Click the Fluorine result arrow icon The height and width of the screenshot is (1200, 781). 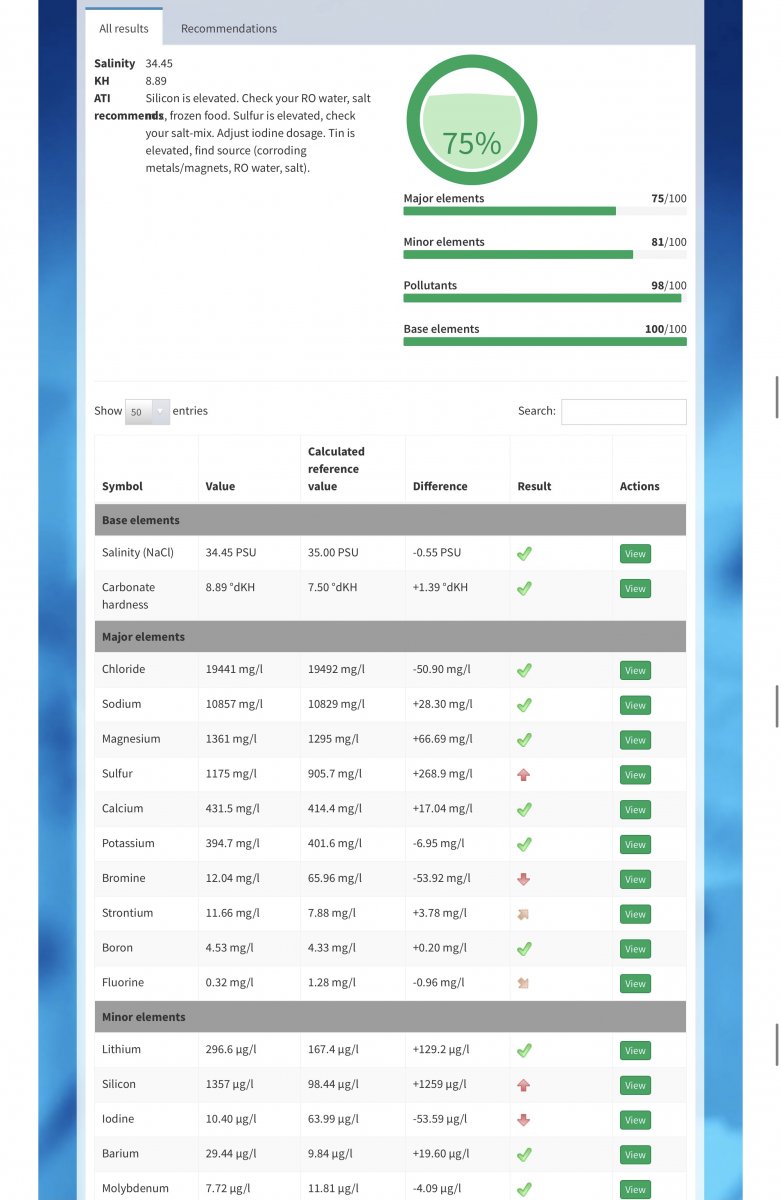point(524,983)
